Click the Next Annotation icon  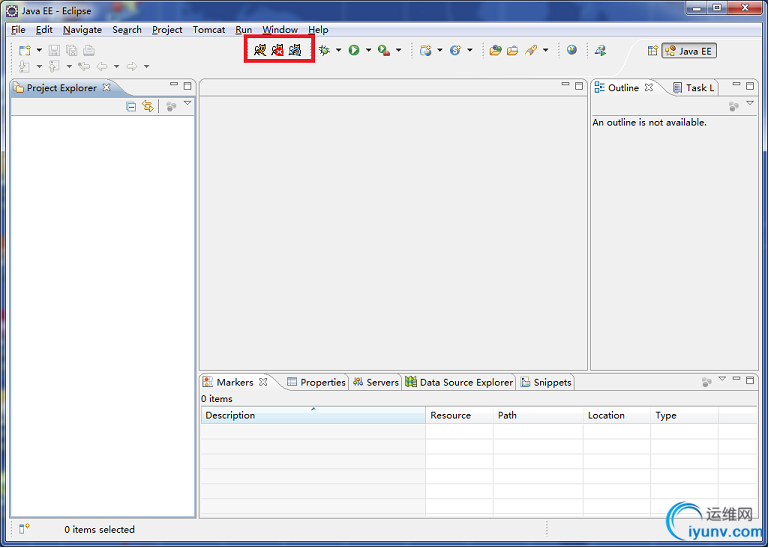24,66
